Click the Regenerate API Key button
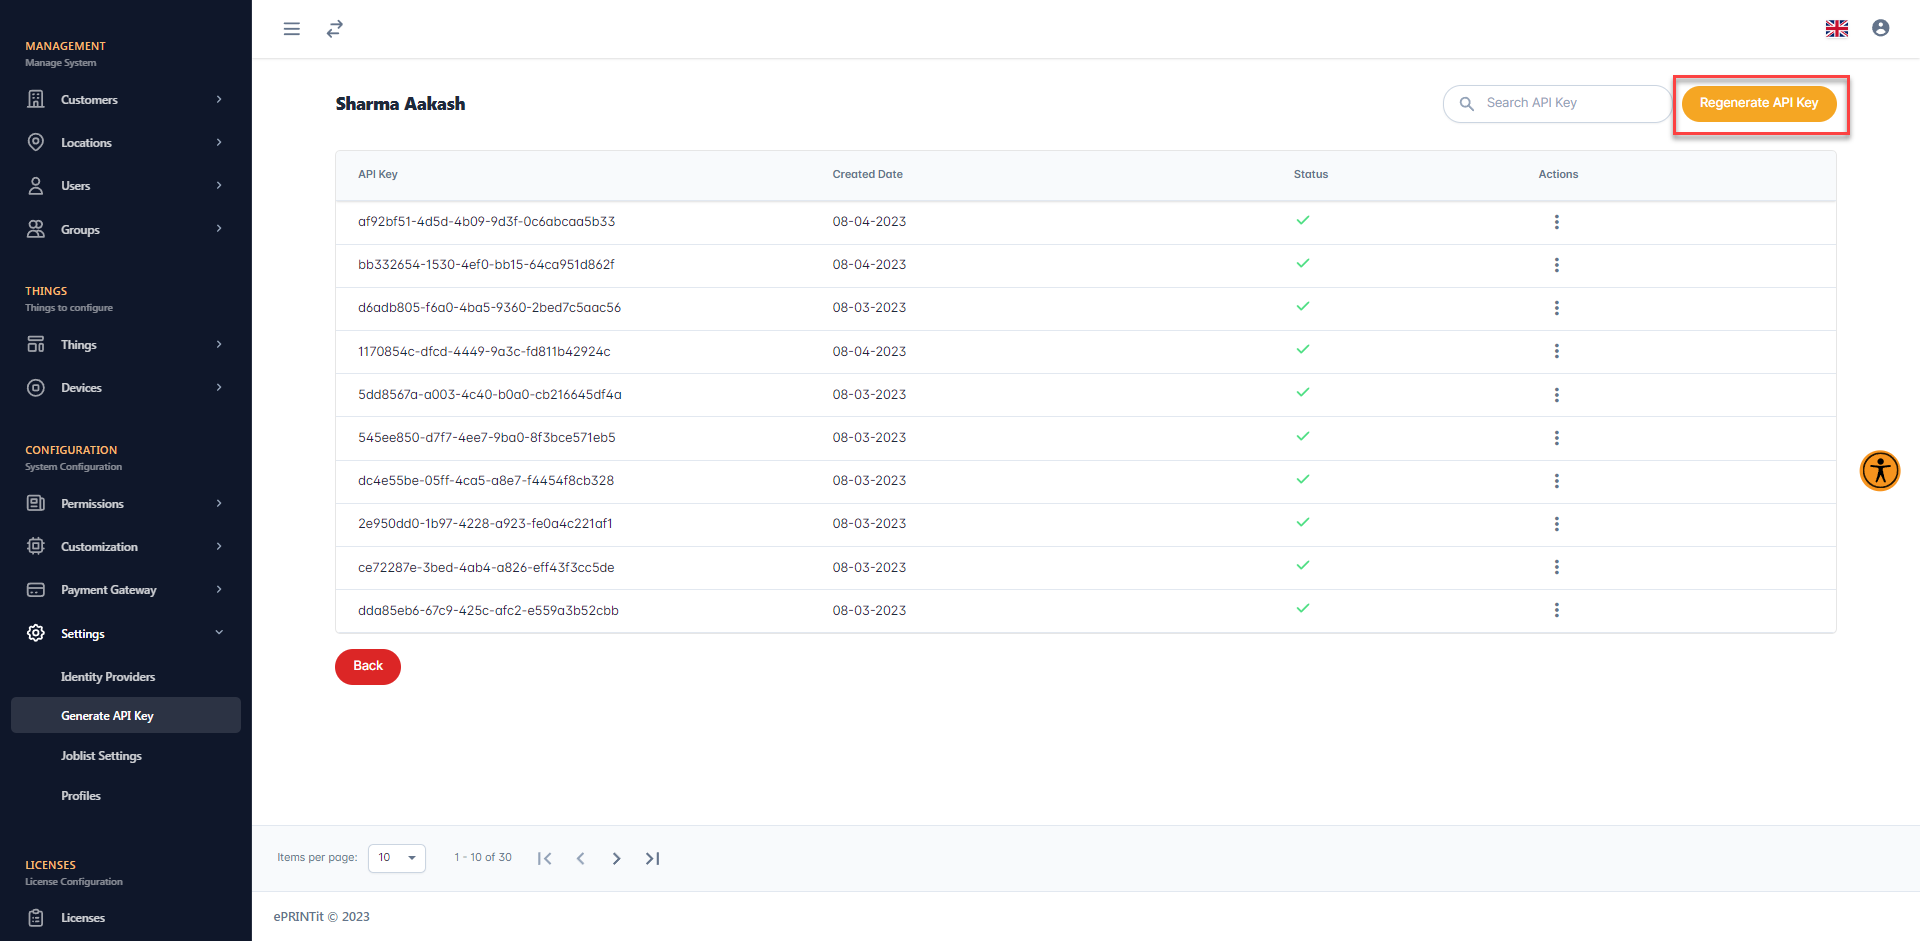This screenshot has height=941, width=1920. tap(1758, 103)
